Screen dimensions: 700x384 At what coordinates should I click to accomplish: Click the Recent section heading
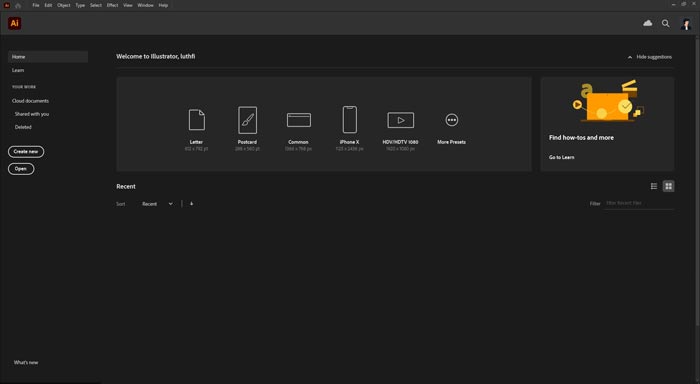126,186
